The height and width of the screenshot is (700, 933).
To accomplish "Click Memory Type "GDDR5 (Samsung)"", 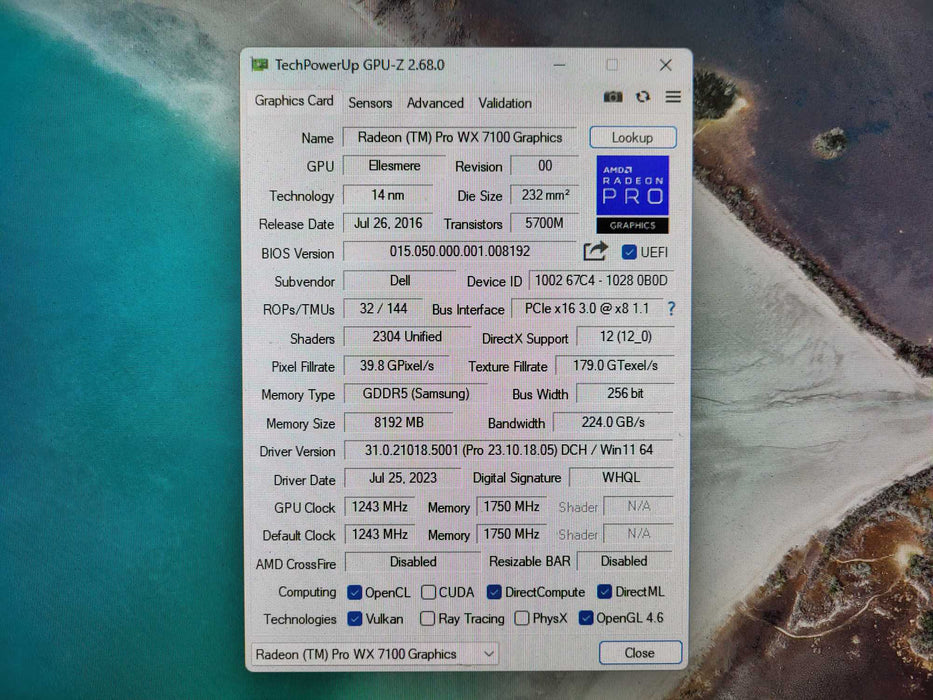I will point(416,393).
